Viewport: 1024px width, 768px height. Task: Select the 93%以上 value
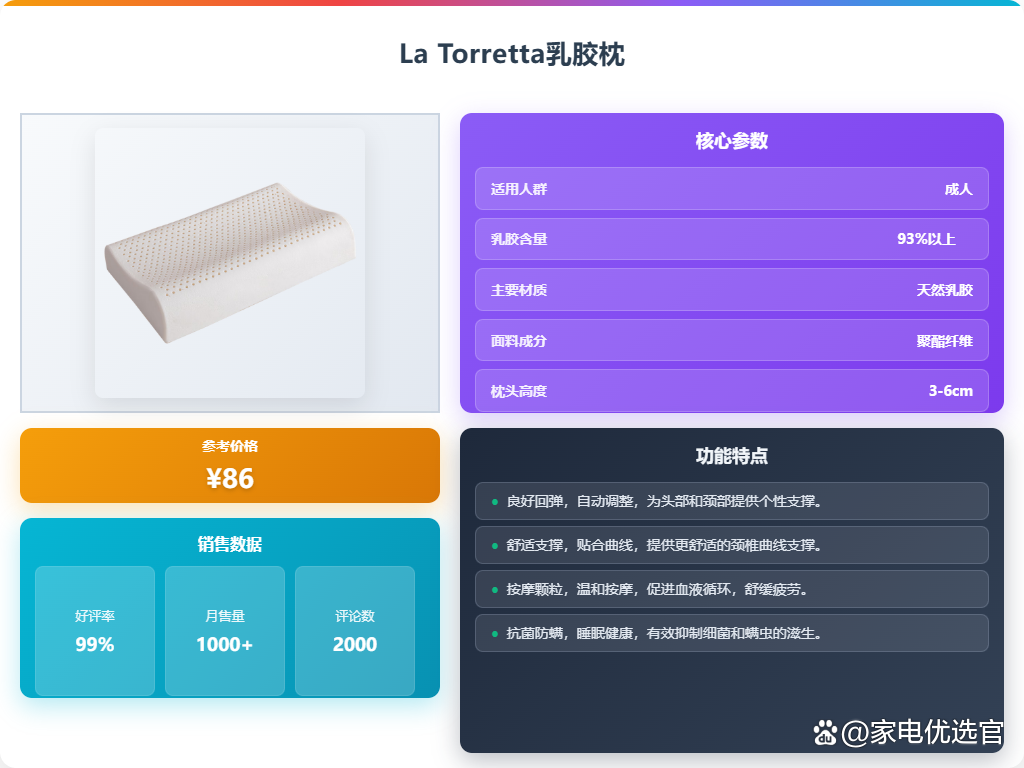pyautogui.click(x=926, y=239)
